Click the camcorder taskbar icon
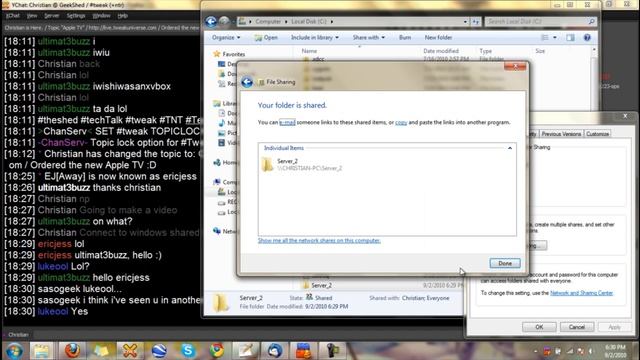The width and height of the screenshot is (640, 360). (x=332, y=351)
